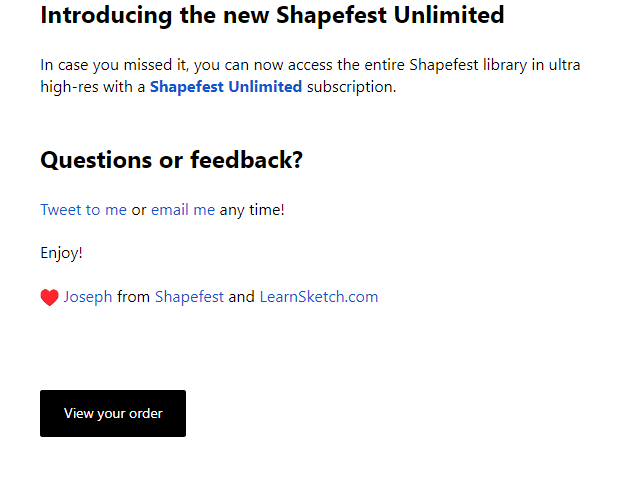Click the word 'Unlimited' in the top heading
This screenshot has height=478, width=621.
click(449, 15)
